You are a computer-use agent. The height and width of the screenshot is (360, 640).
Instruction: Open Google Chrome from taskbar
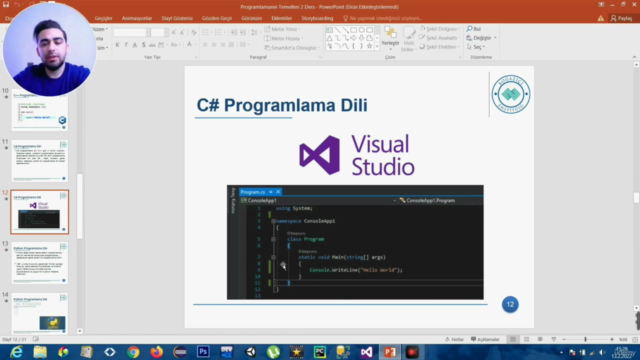(133, 352)
